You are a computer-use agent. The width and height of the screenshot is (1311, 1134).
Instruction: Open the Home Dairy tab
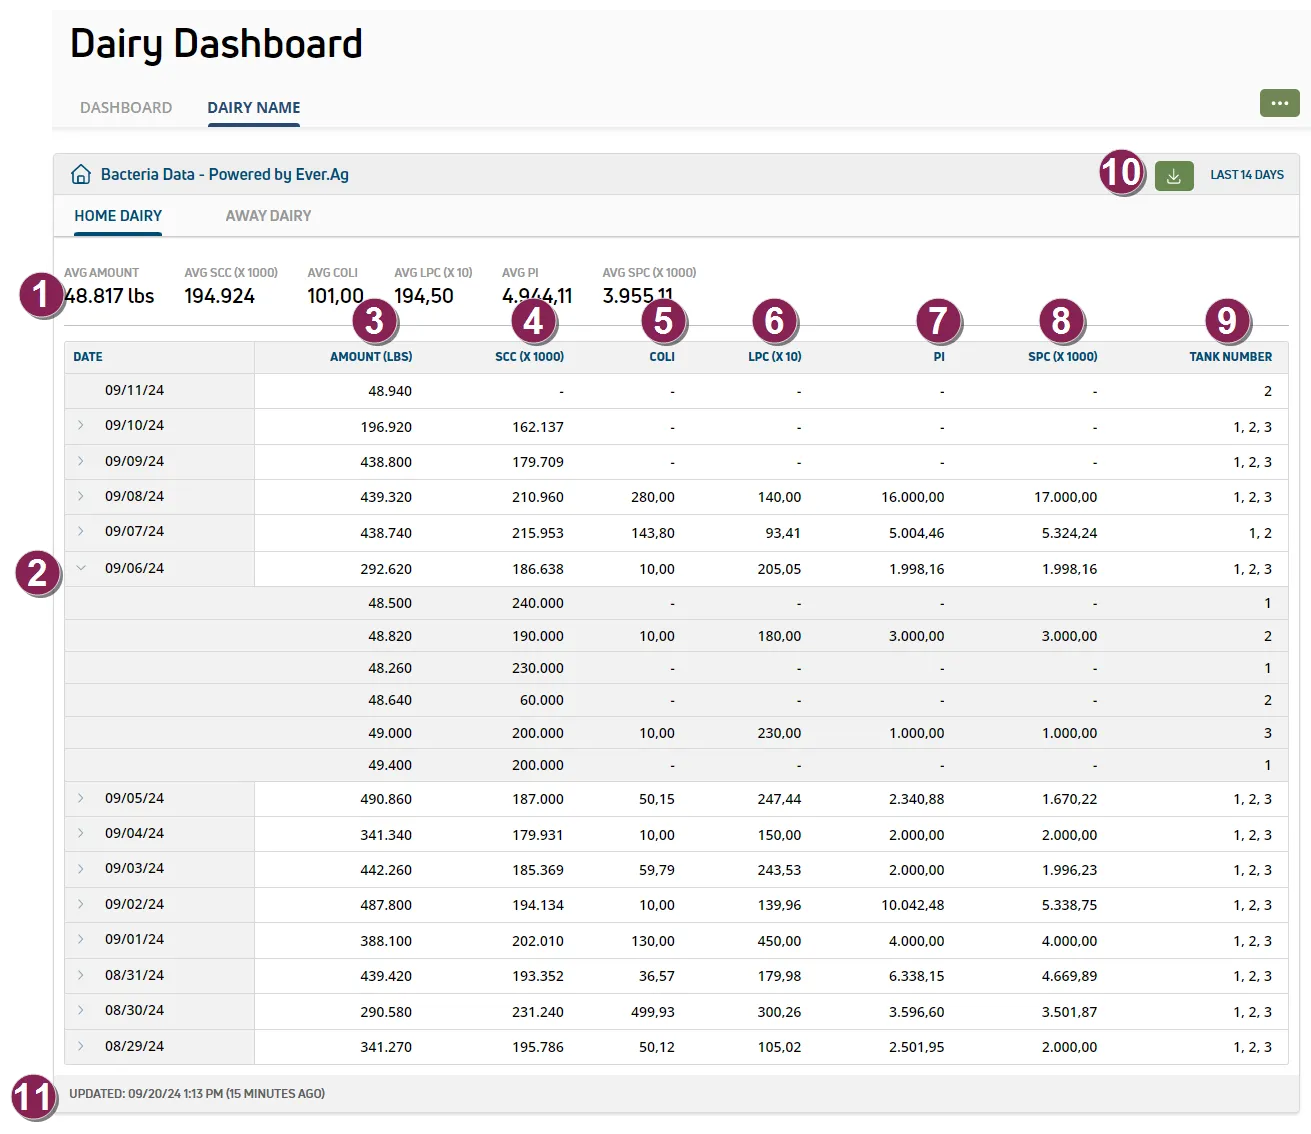click(118, 216)
